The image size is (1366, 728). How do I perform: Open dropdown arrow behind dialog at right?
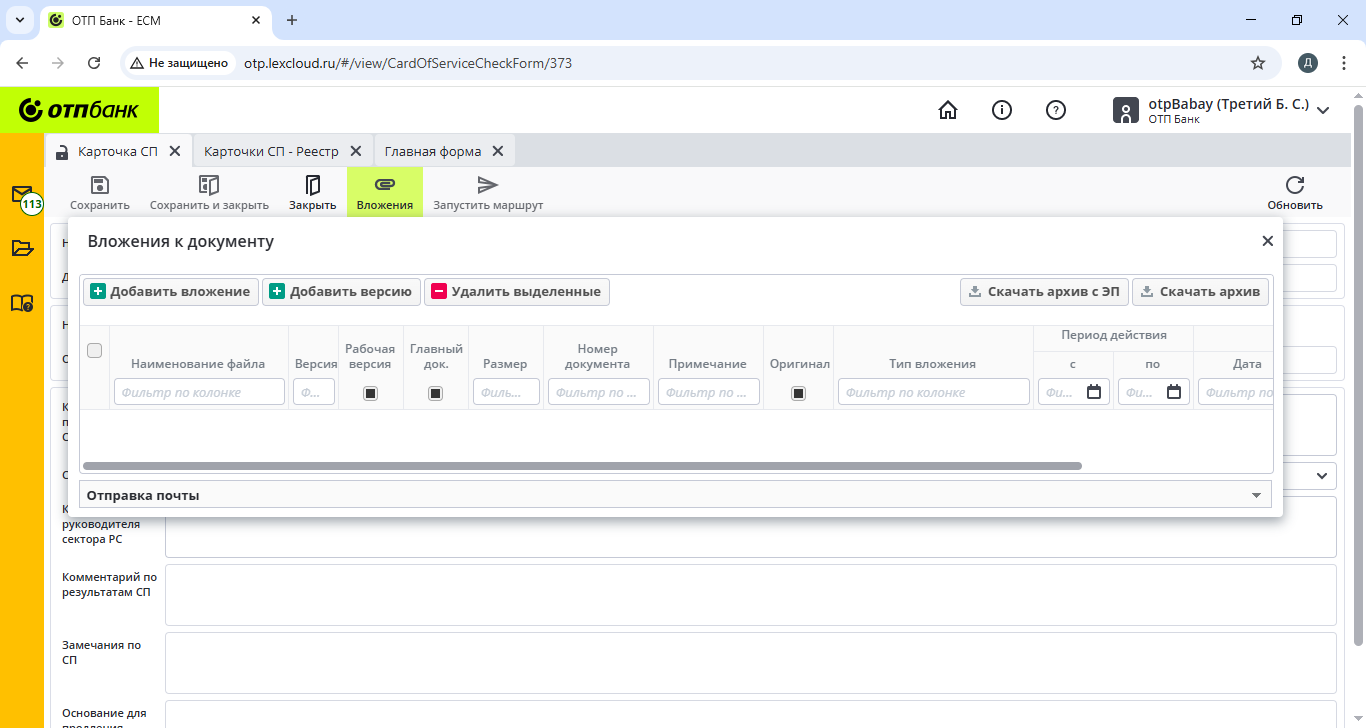click(1322, 476)
